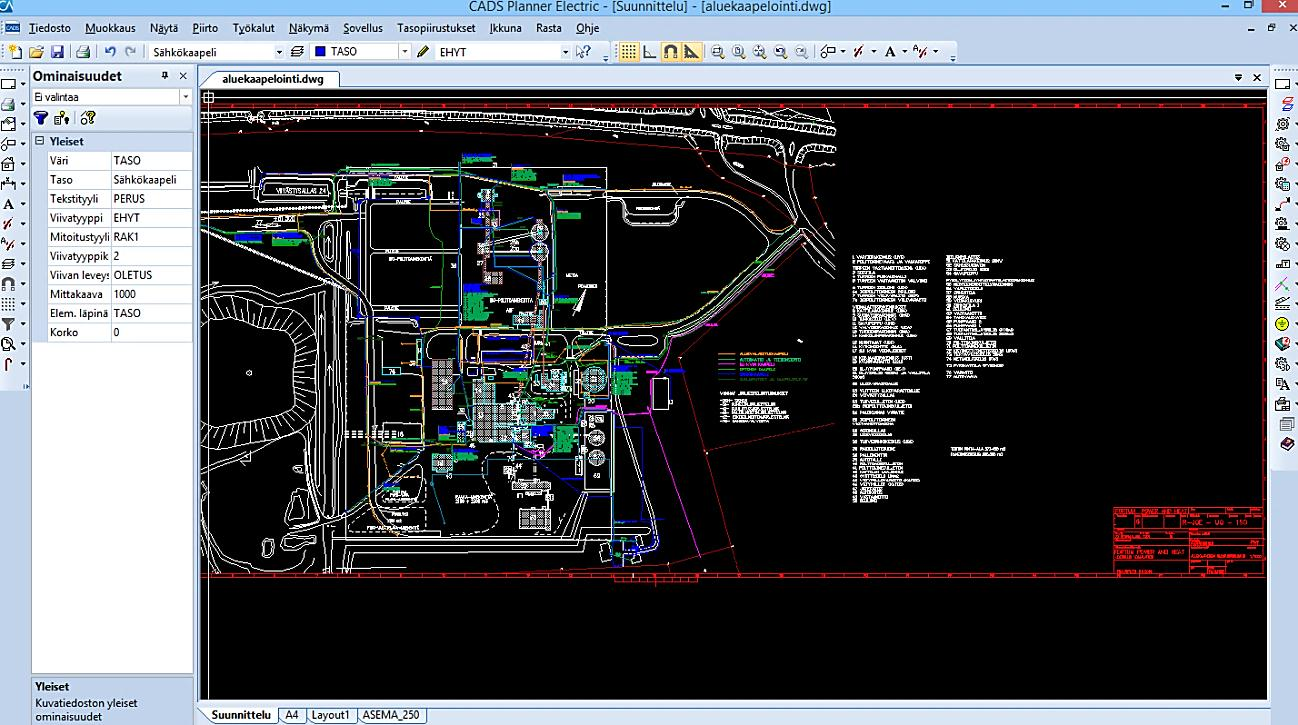Open the Ohje help menu

(587, 28)
